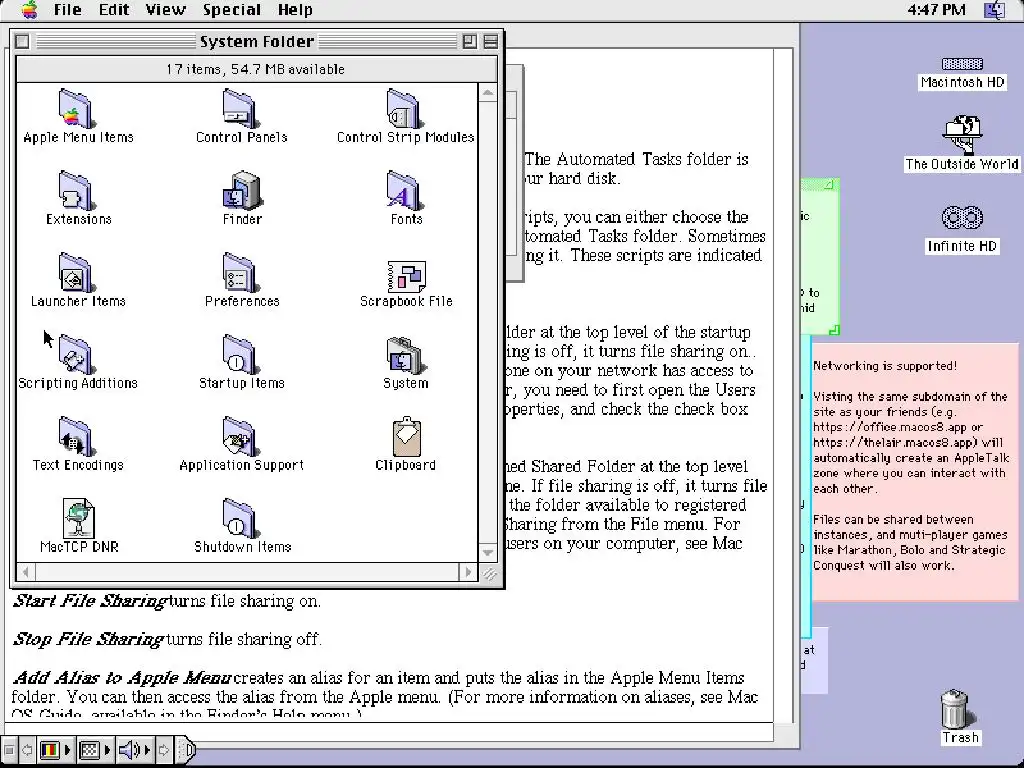Click the System Folder scroll up arrow
The height and width of the screenshot is (768, 1024).
click(488, 93)
